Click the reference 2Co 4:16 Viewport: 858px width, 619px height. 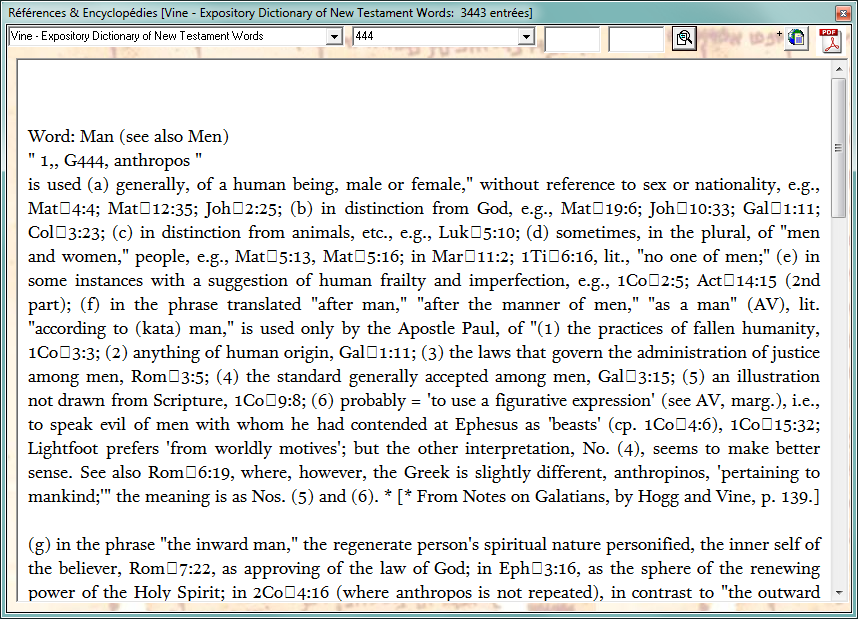point(291,592)
